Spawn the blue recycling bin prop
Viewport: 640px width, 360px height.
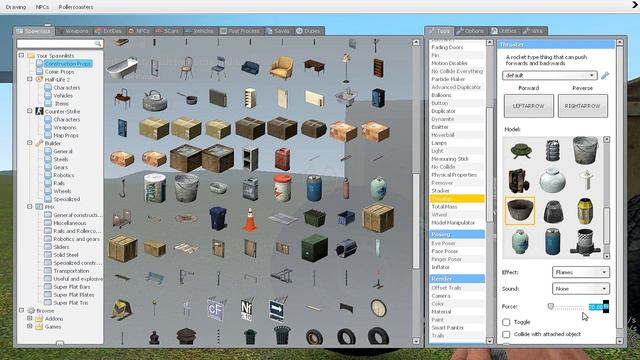click(x=218, y=218)
